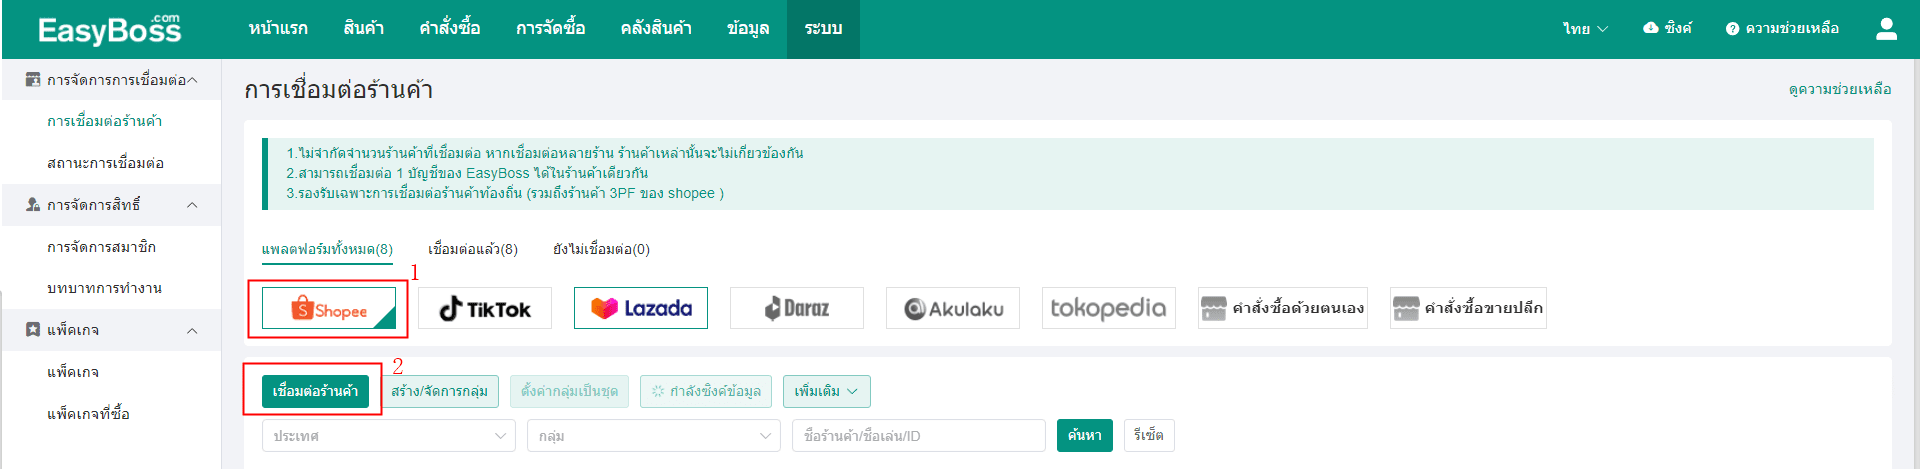1920x469 pixels.
Task: Expand the ประเทศ country dropdown
Action: pos(389,436)
